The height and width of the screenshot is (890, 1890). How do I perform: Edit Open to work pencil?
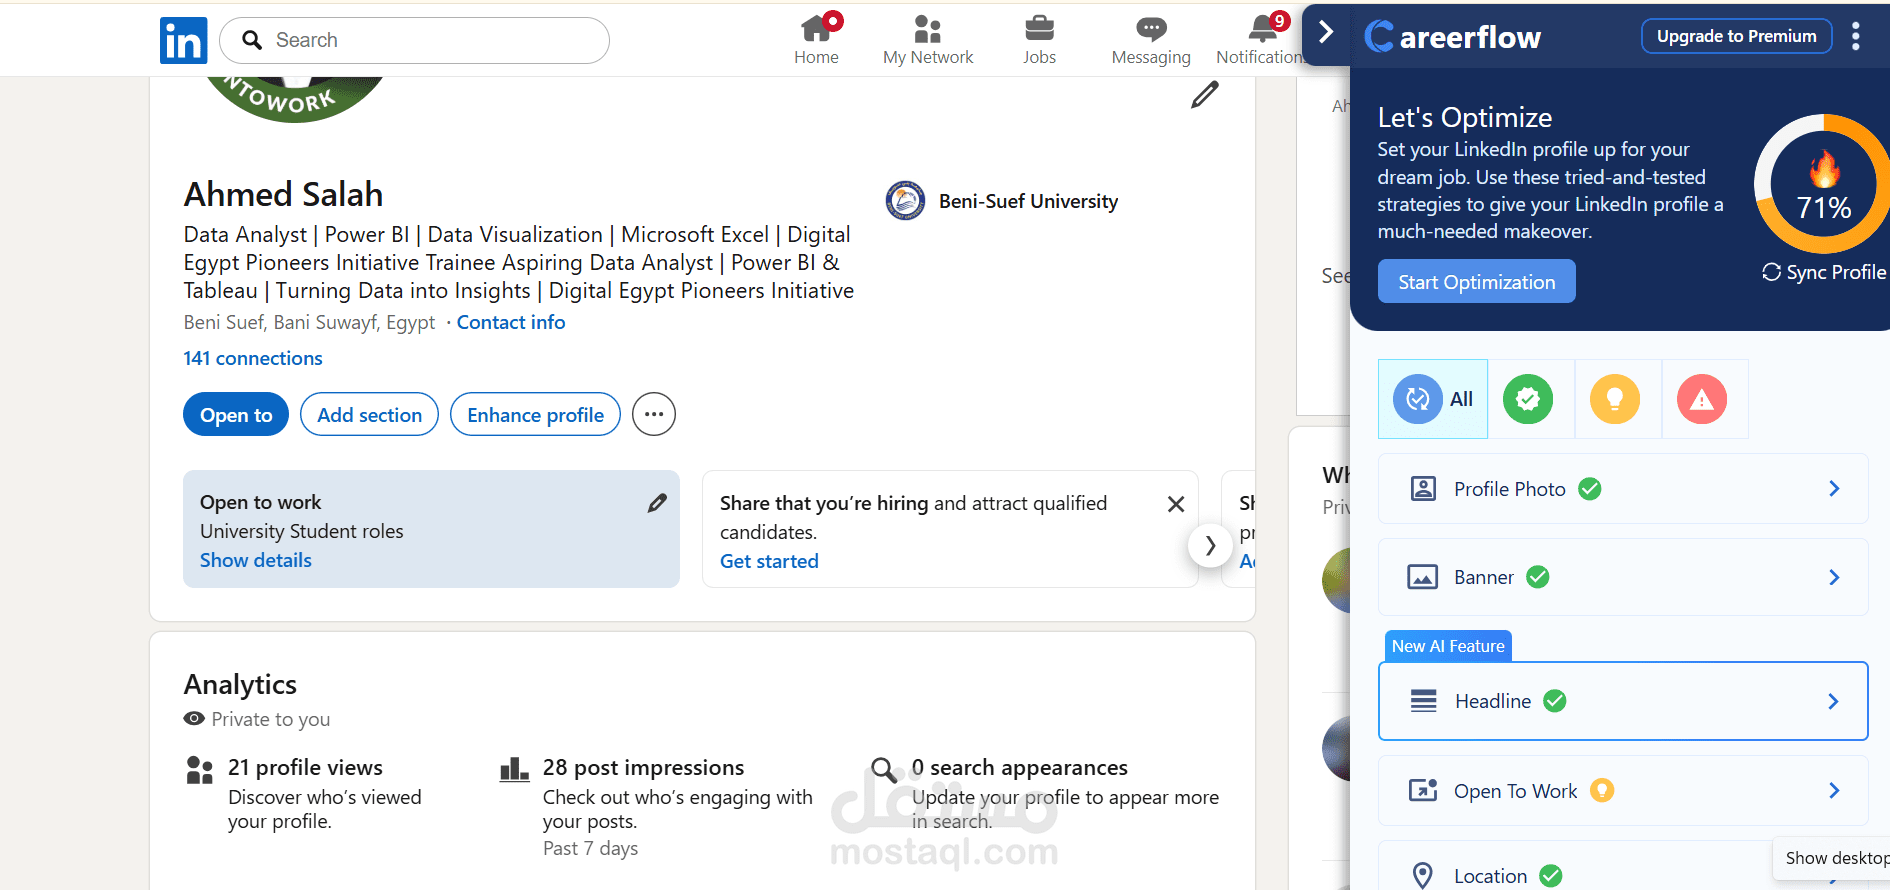tap(657, 503)
